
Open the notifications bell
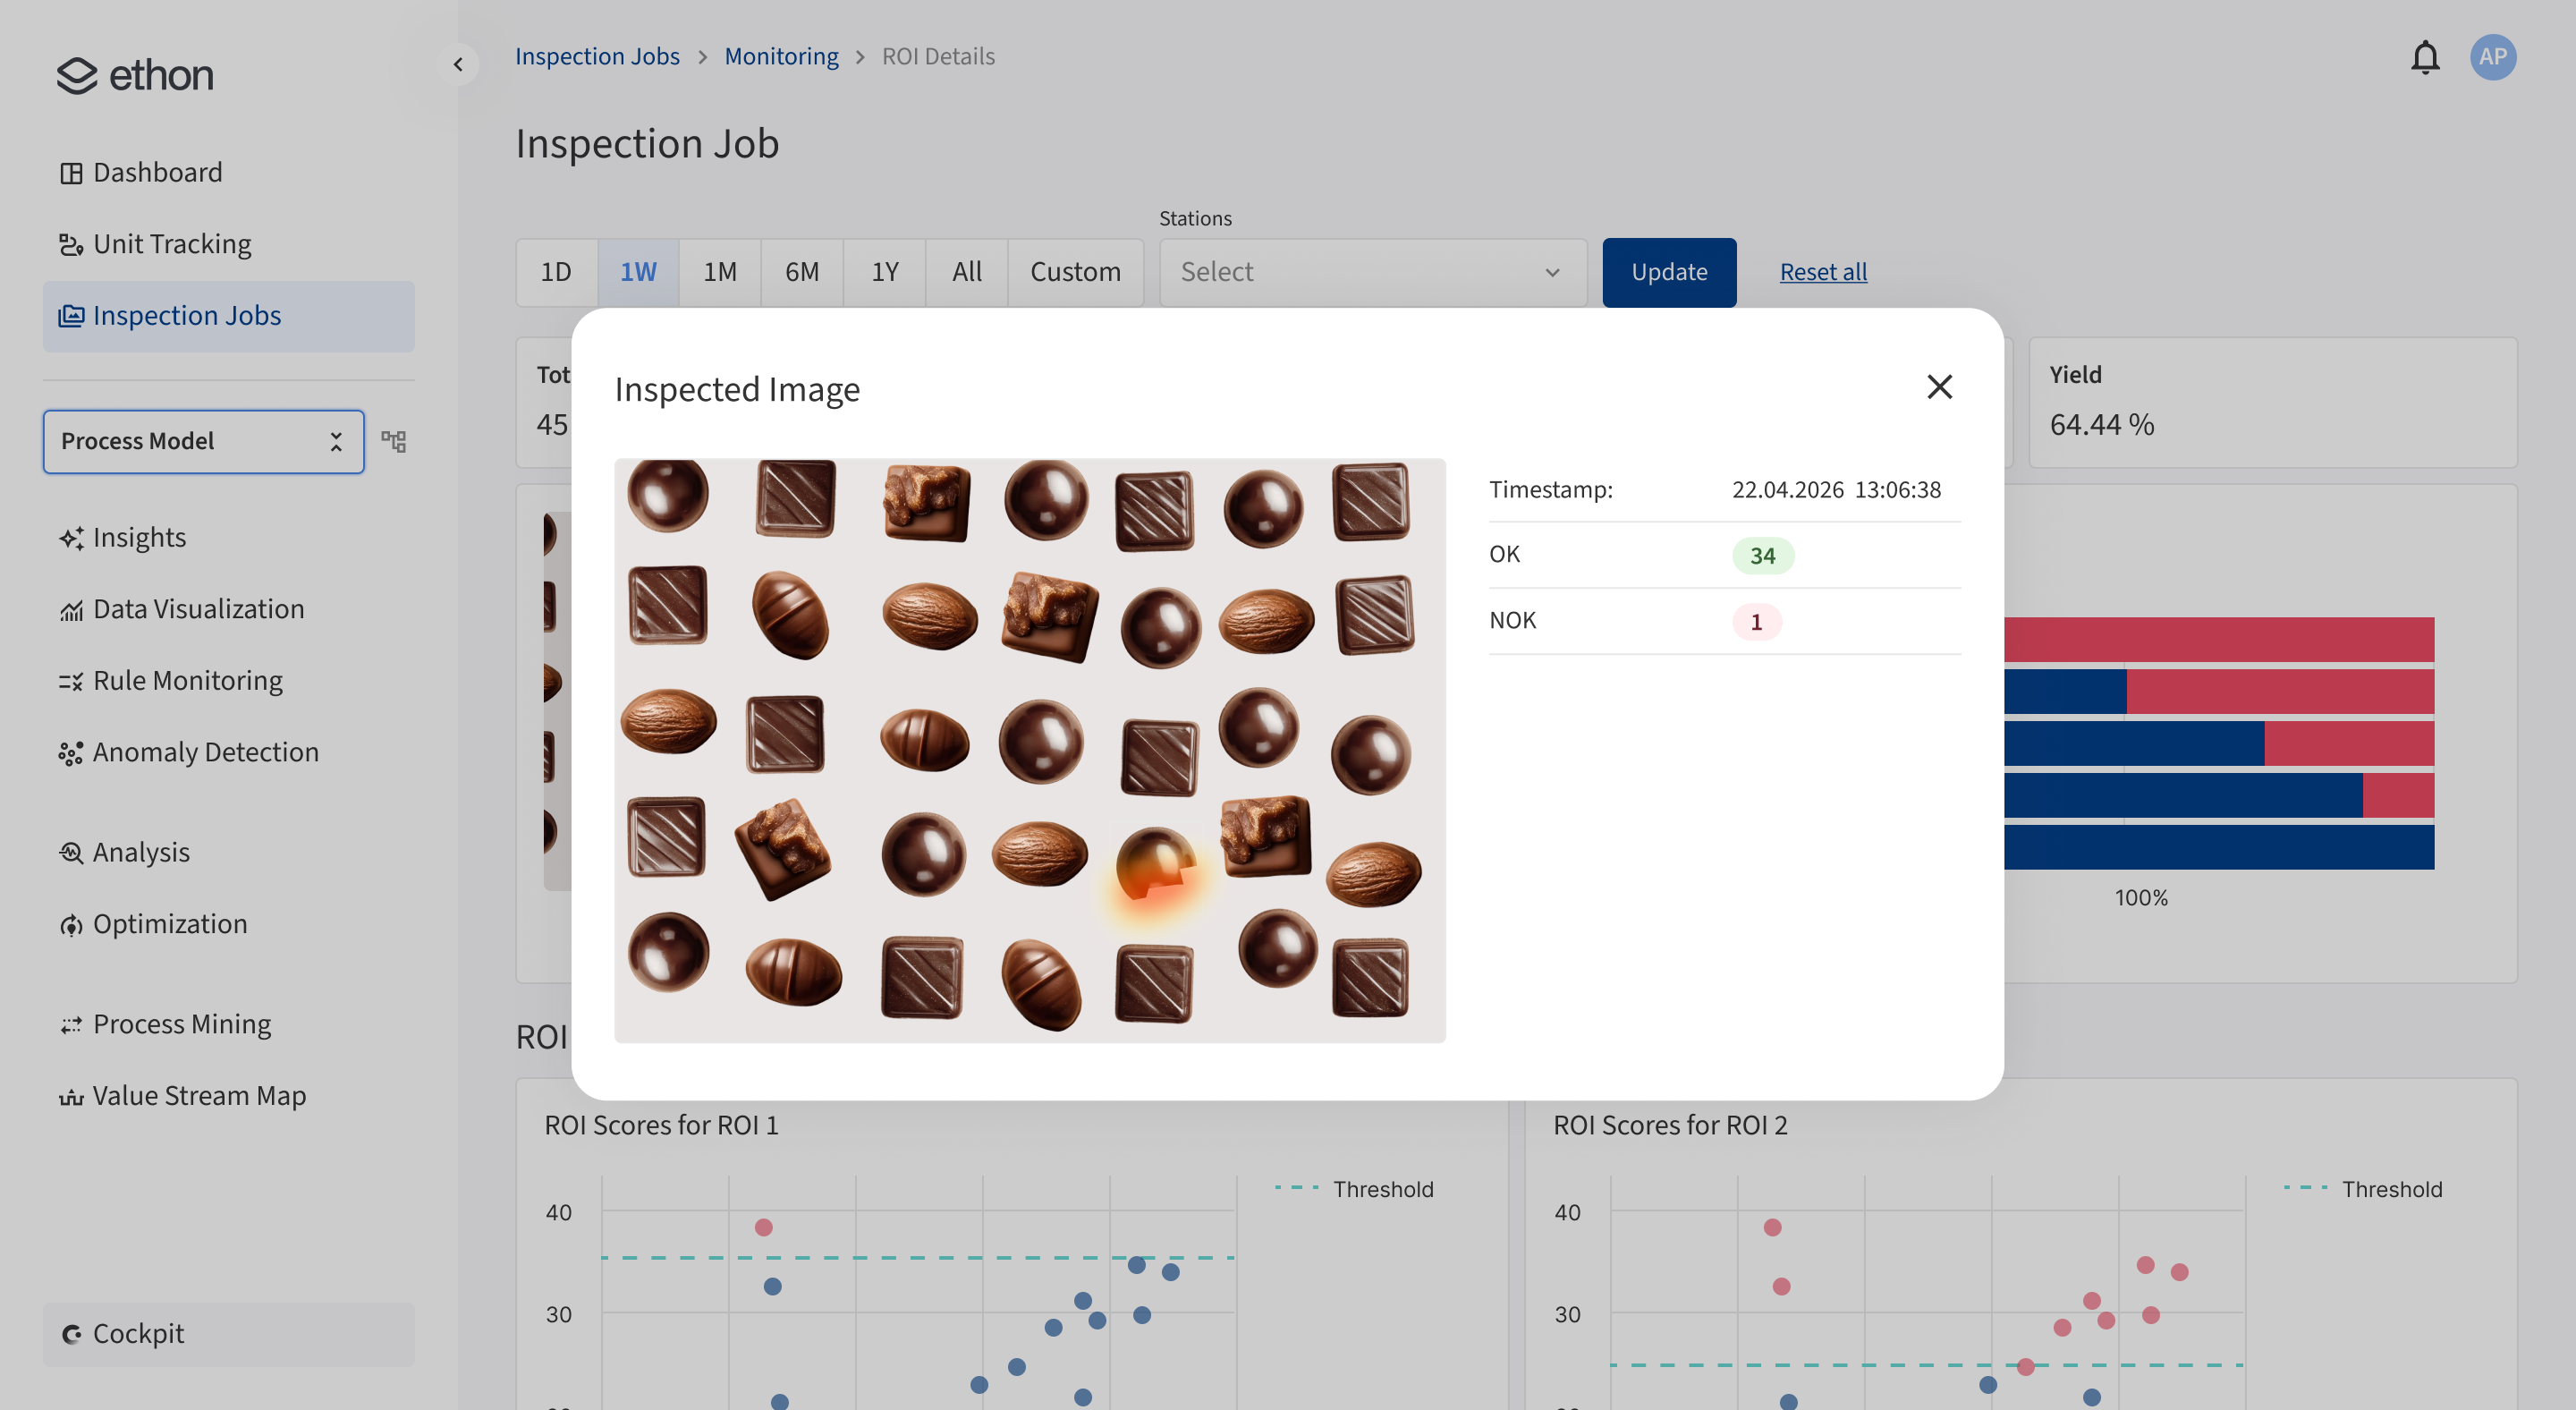[2426, 57]
